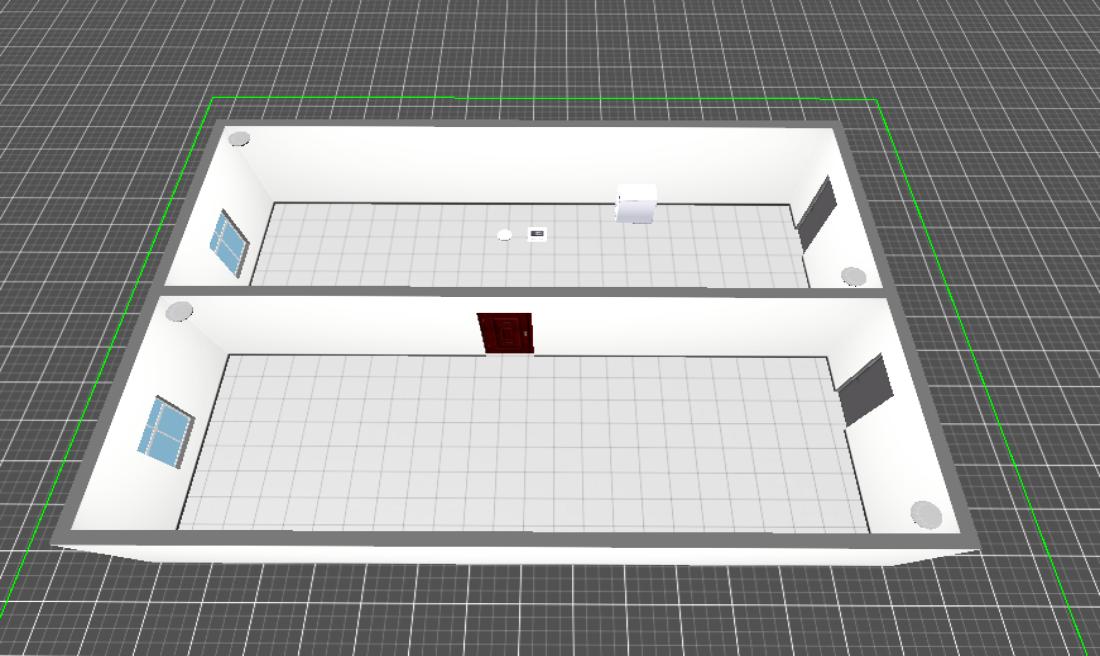Screen dimensions: 1100x656
Task: Select round sensor at lower room's bottom-right corner
Action: [x=926, y=514]
